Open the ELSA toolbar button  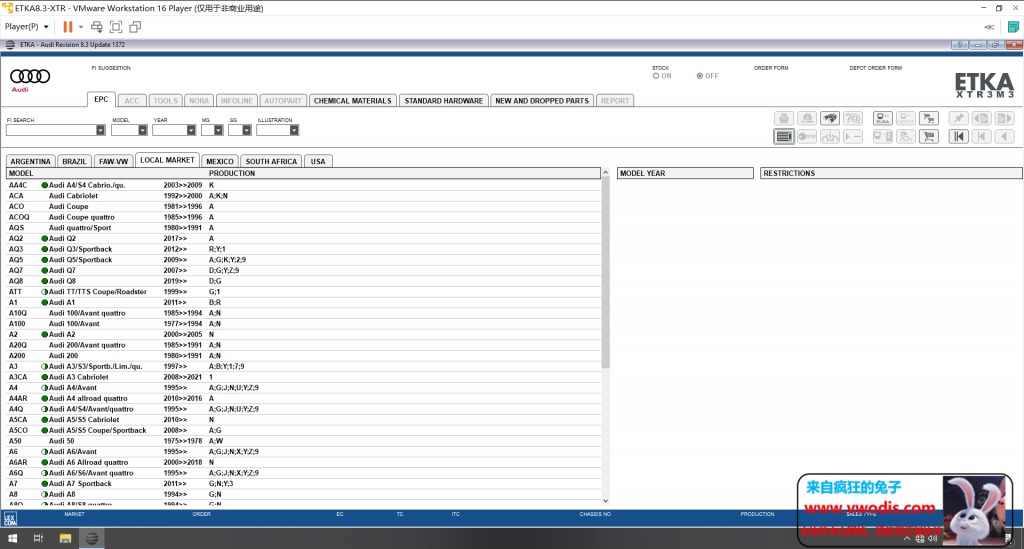coord(883,118)
